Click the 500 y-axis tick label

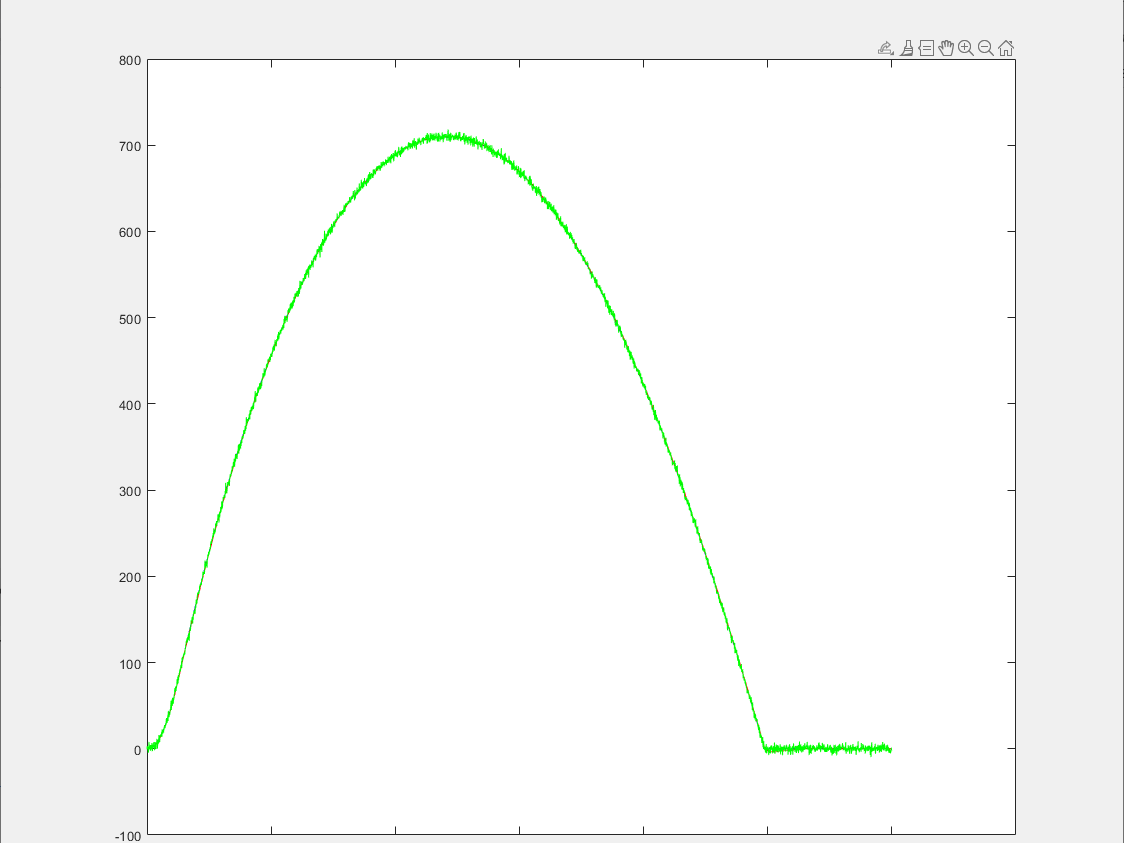pos(129,318)
